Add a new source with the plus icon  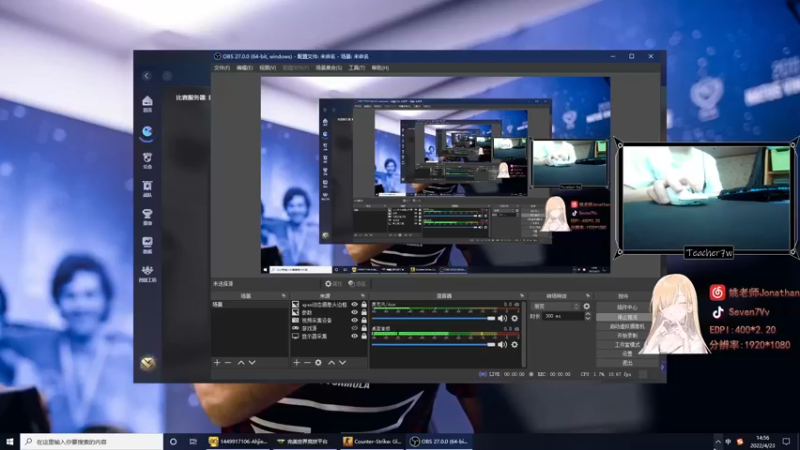click(296, 362)
